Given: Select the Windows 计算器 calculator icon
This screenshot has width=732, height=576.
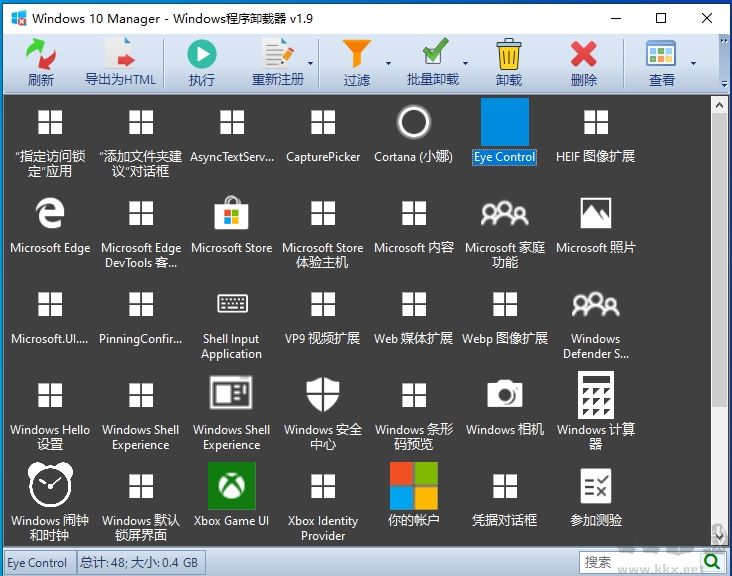Looking at the screenshot, I should (x=596, y=395).
